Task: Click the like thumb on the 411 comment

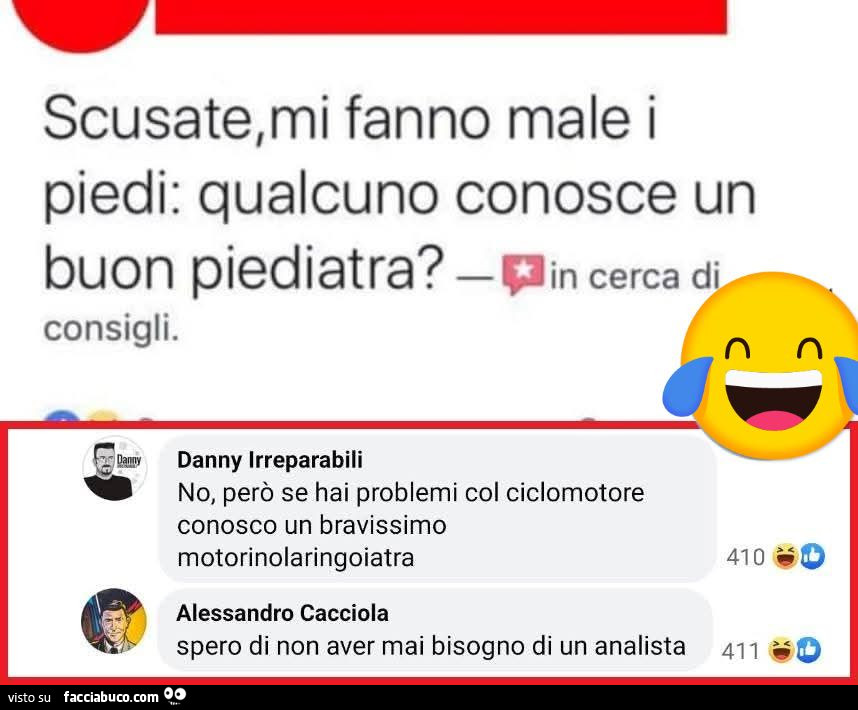Action: (808, 650)
